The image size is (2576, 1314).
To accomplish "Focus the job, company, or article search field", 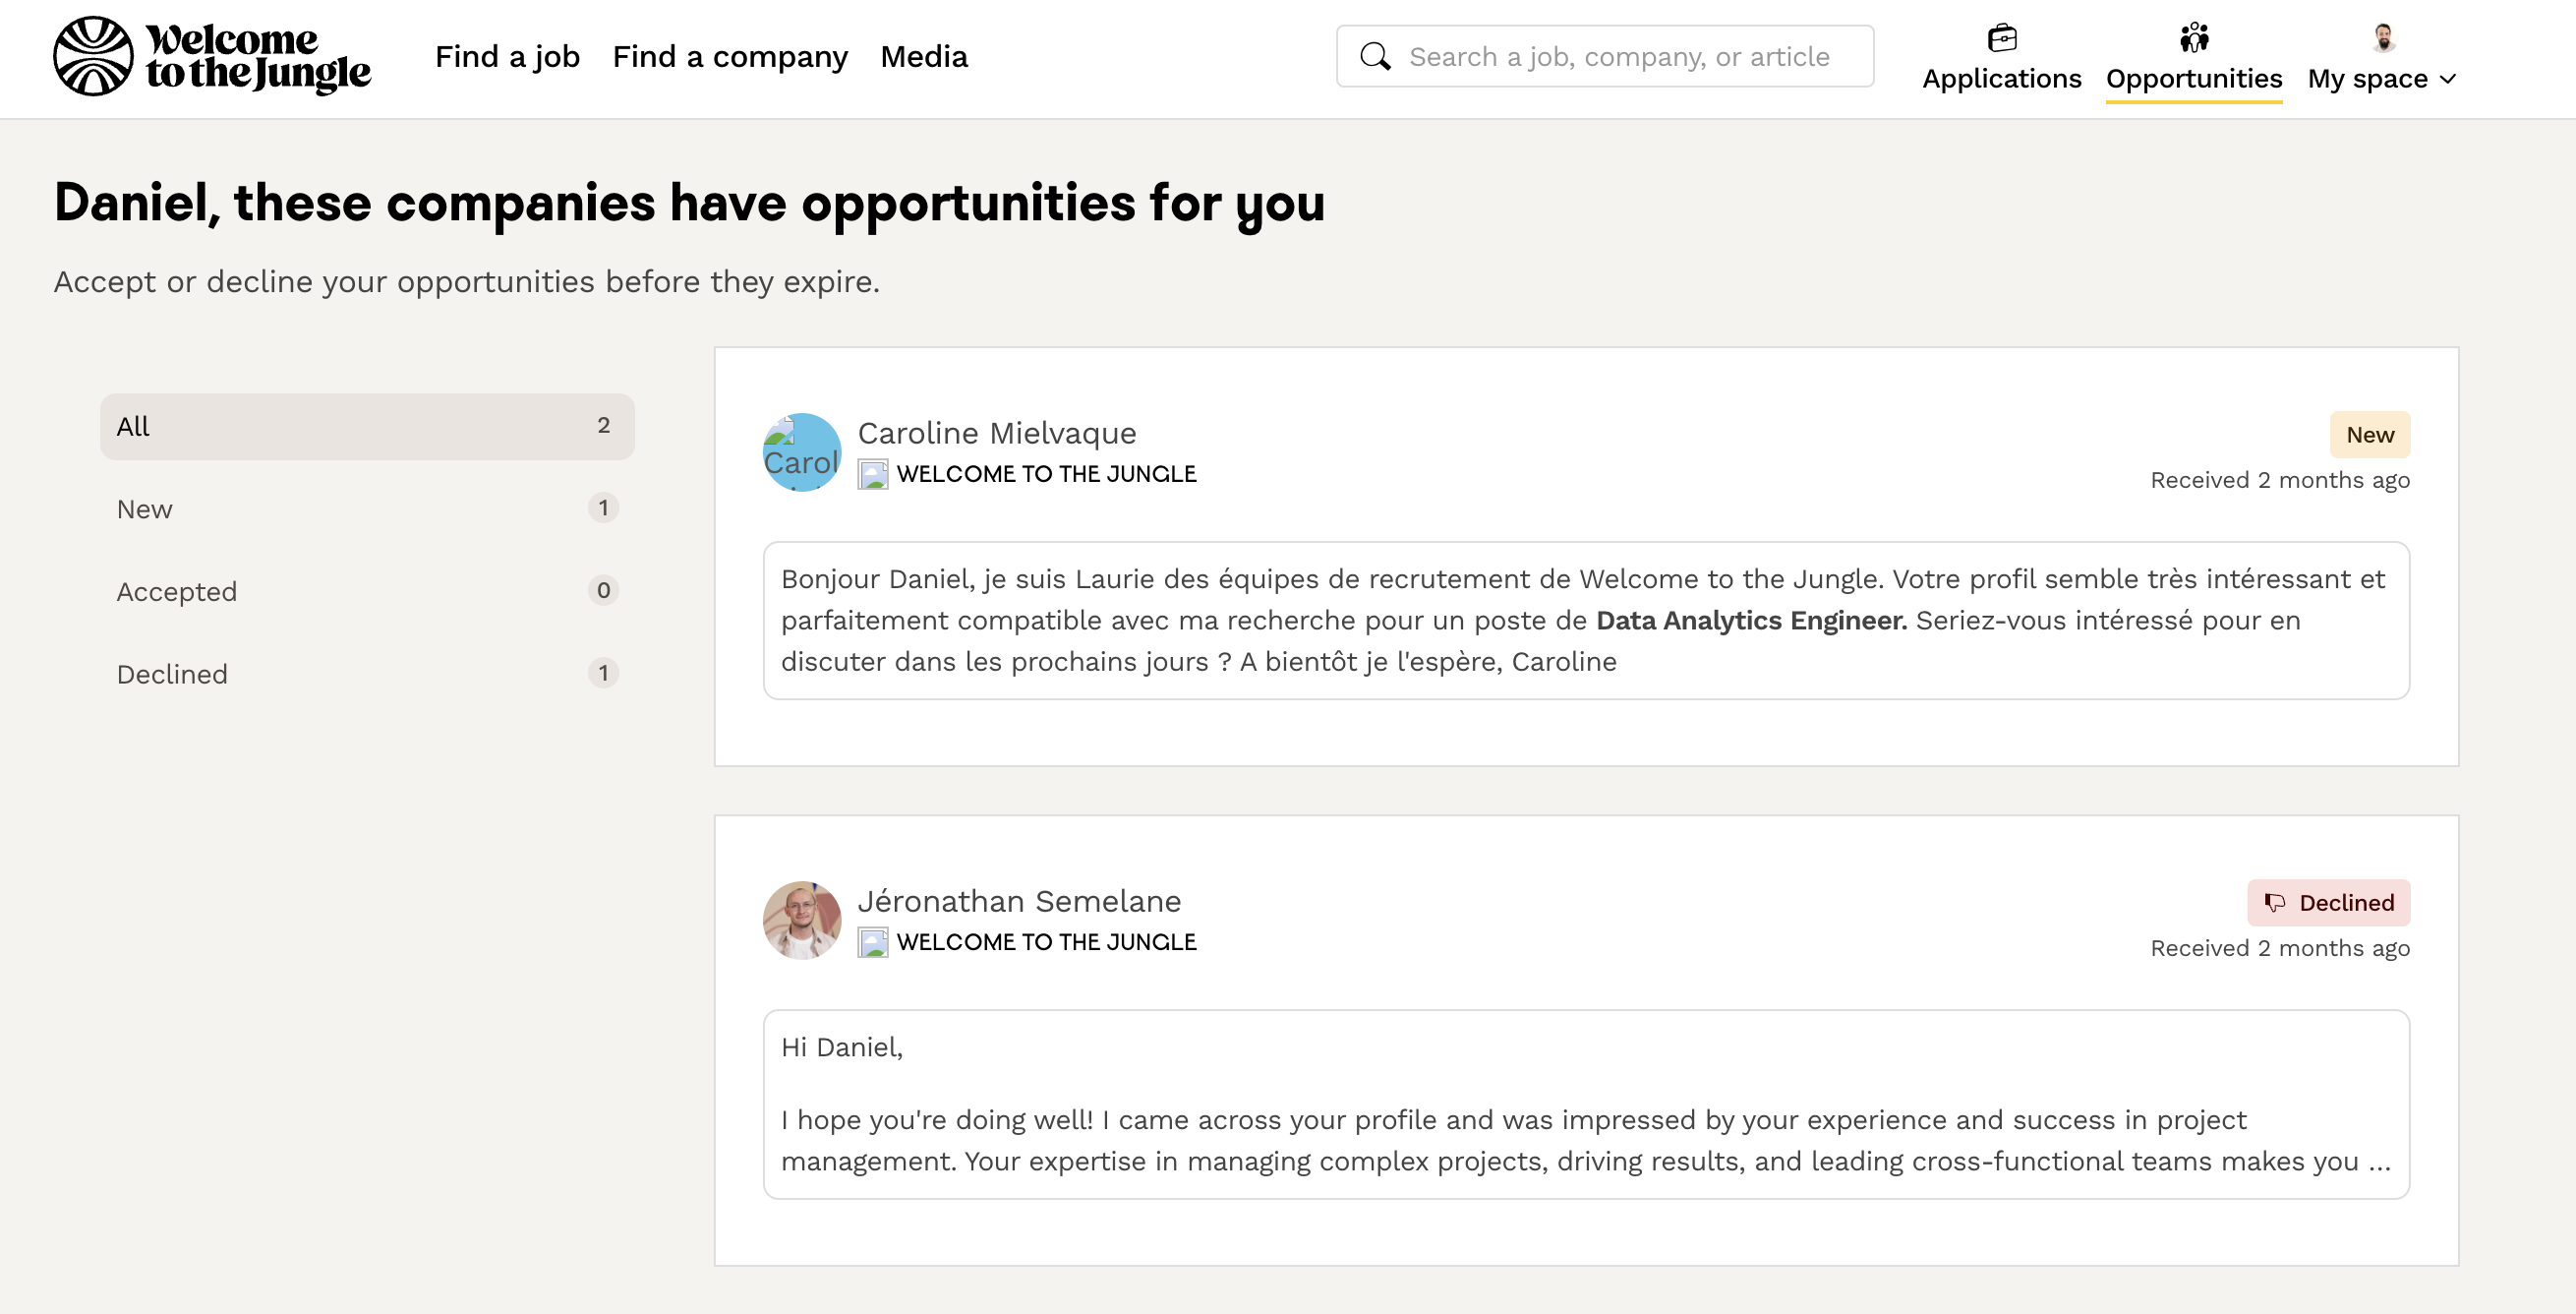I will (1619, 56).
